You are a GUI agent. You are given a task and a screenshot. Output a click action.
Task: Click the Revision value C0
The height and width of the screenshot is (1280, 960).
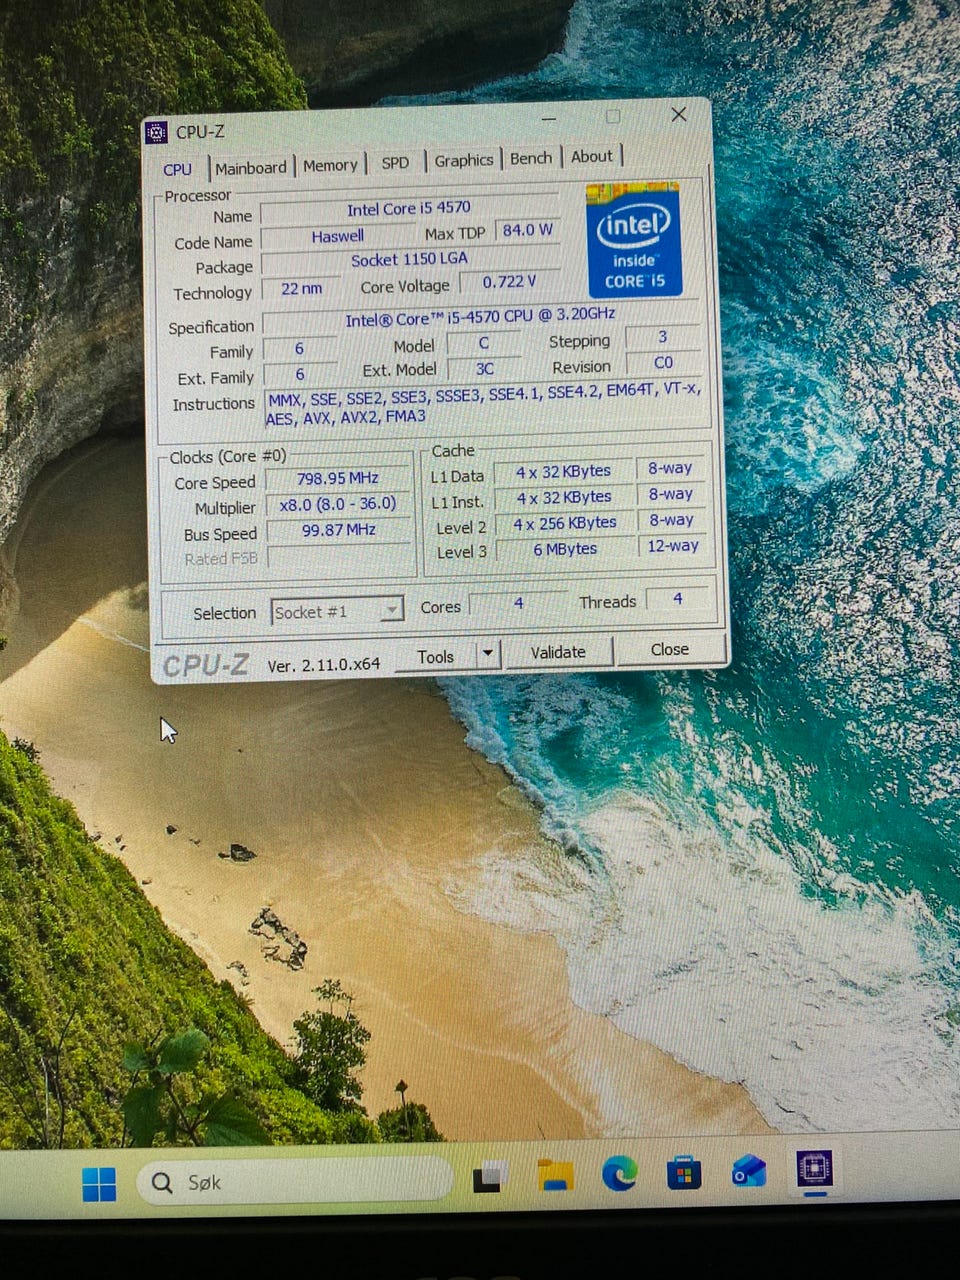click(663, 363)
